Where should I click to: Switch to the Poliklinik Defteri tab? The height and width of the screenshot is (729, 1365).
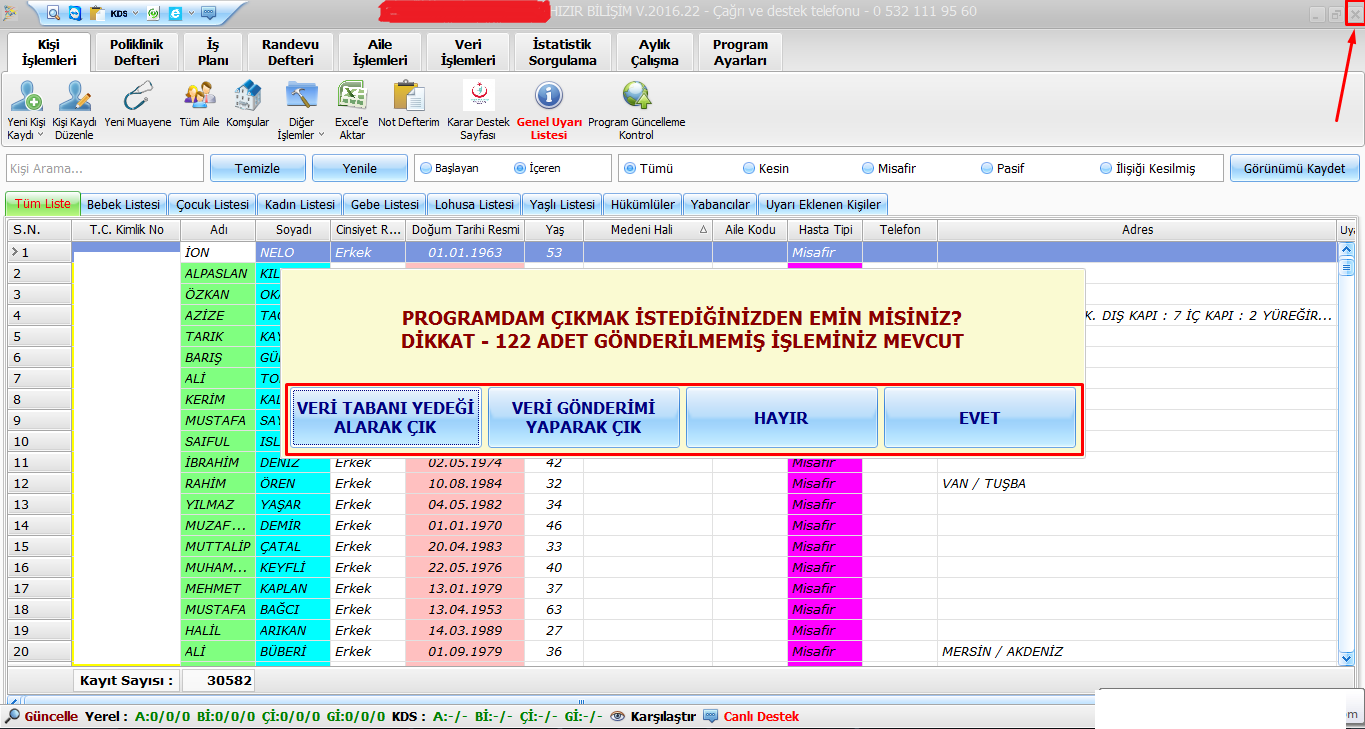click(x=136, y=52)
